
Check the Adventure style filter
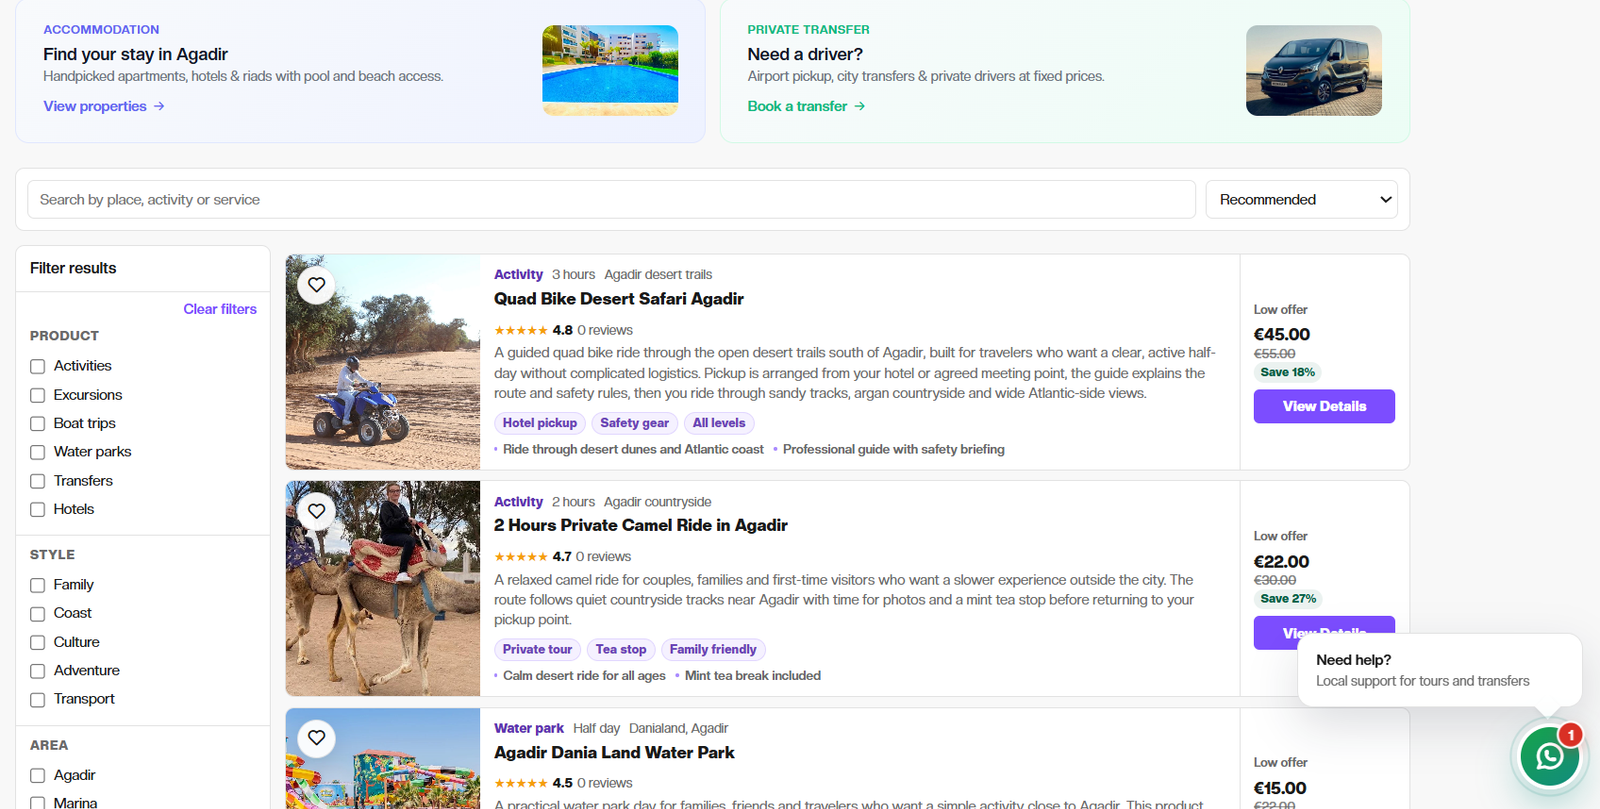coord(38,671)
